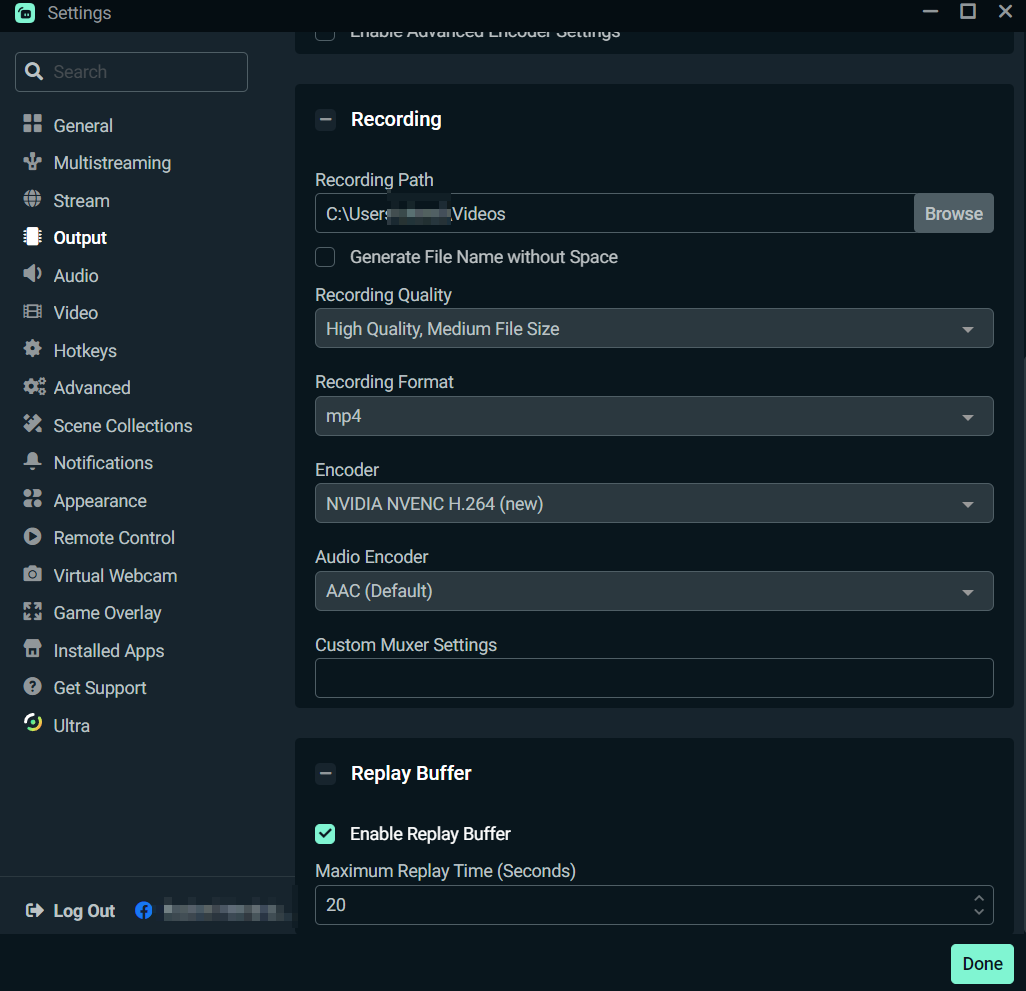Switch to the Advanced settings section
1026x991 pixels.
click(31, 387)
